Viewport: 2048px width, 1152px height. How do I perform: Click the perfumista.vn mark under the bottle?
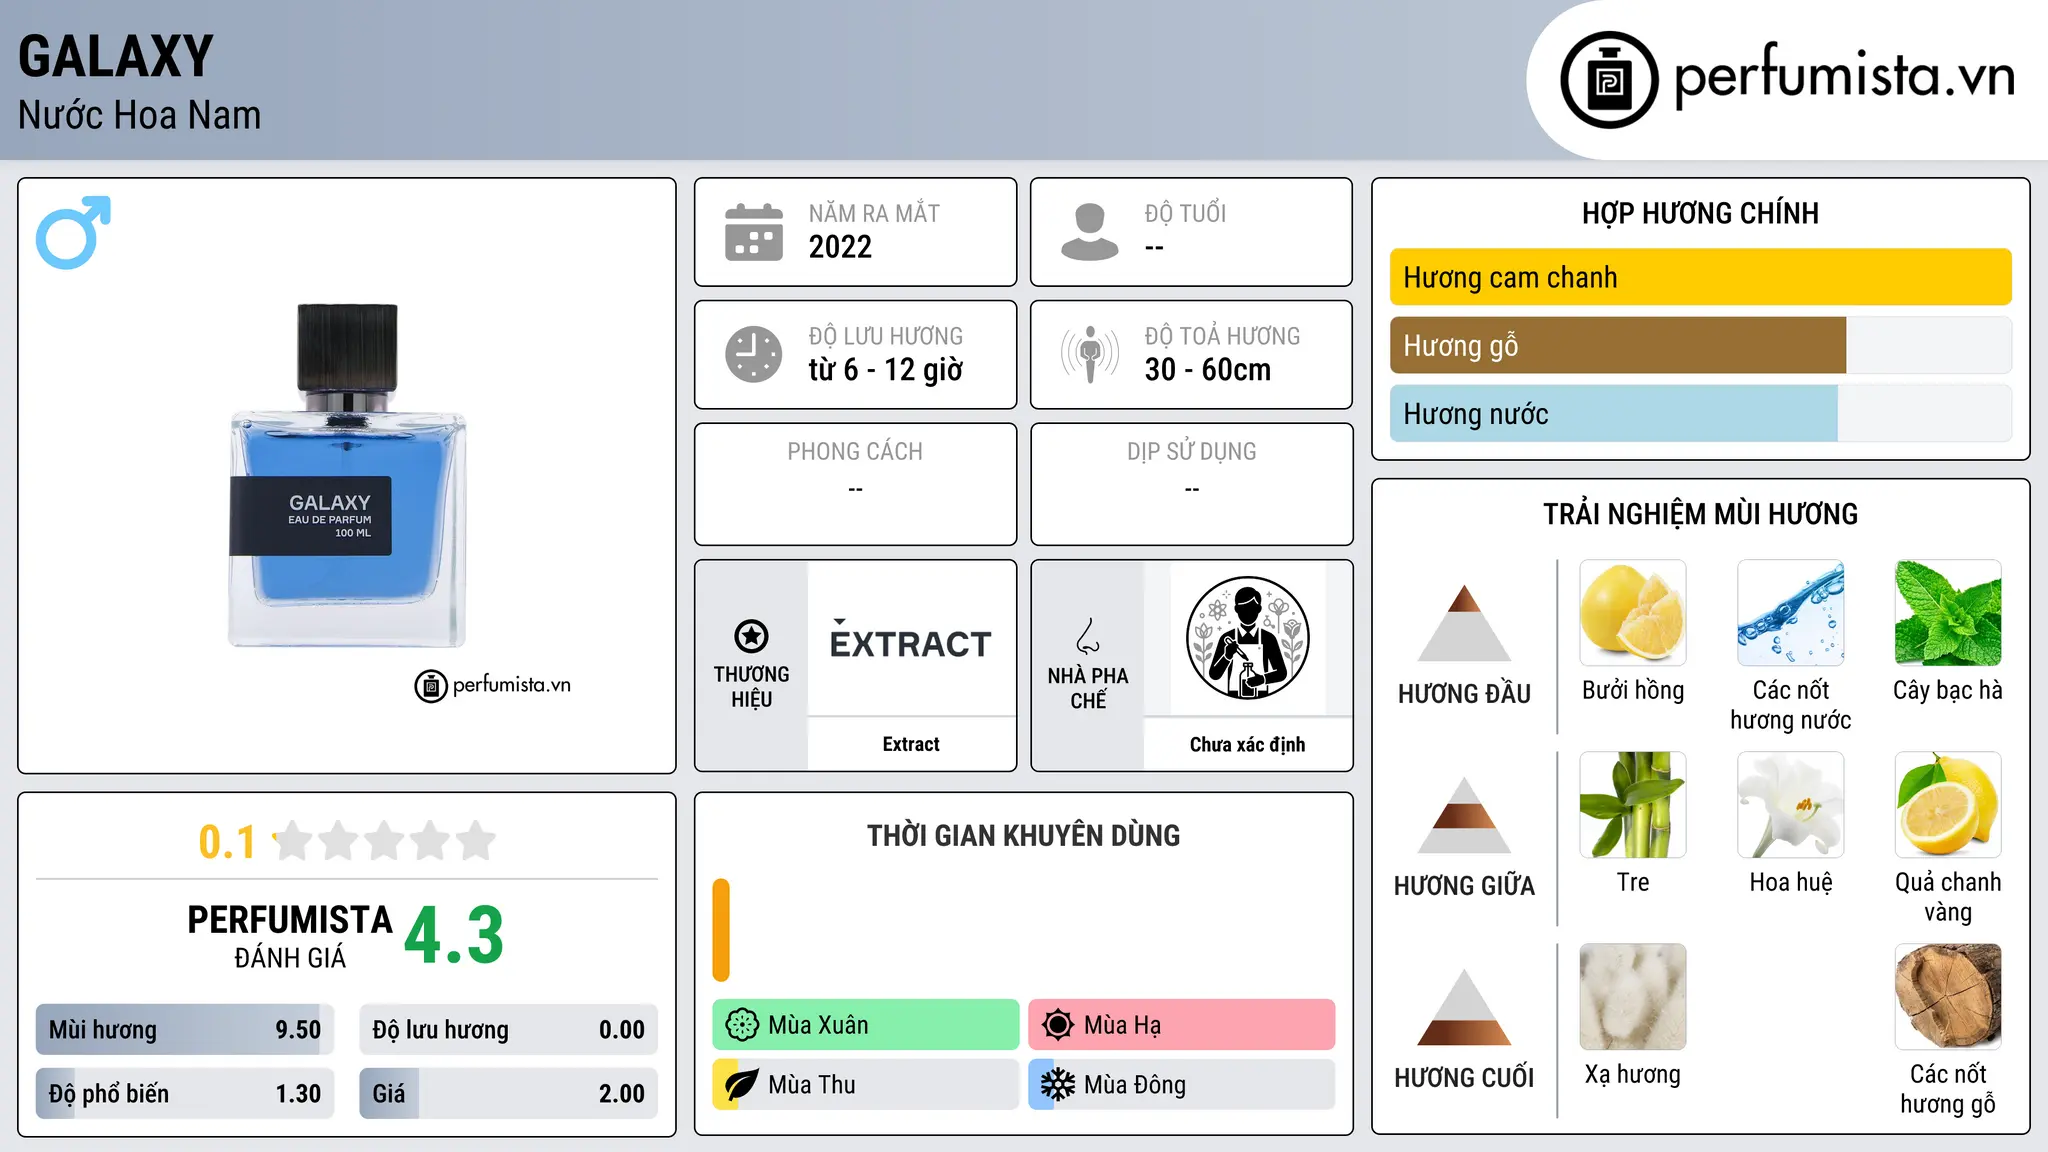click(493, 685)
